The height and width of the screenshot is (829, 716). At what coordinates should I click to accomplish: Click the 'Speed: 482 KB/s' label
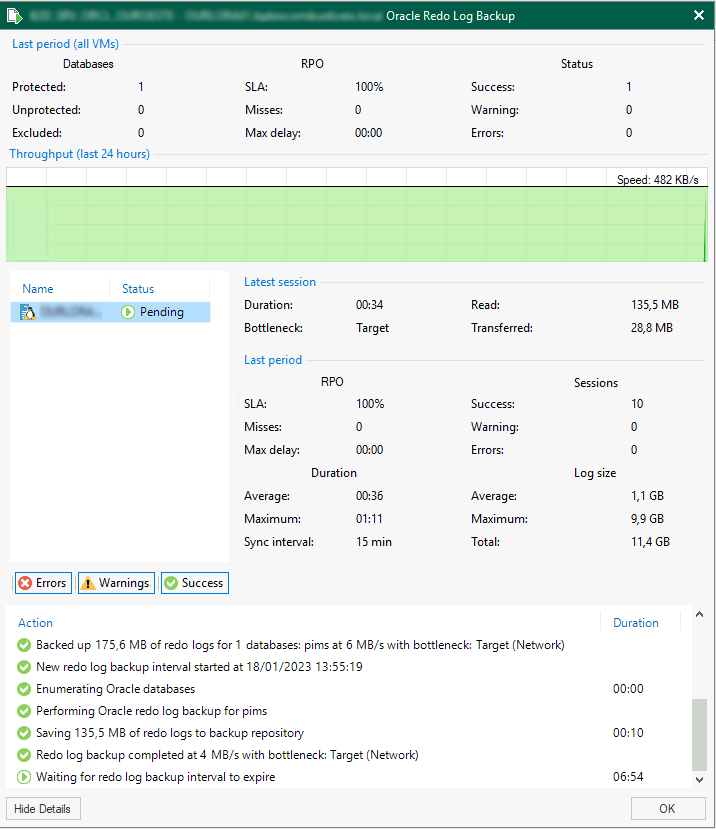657,180
